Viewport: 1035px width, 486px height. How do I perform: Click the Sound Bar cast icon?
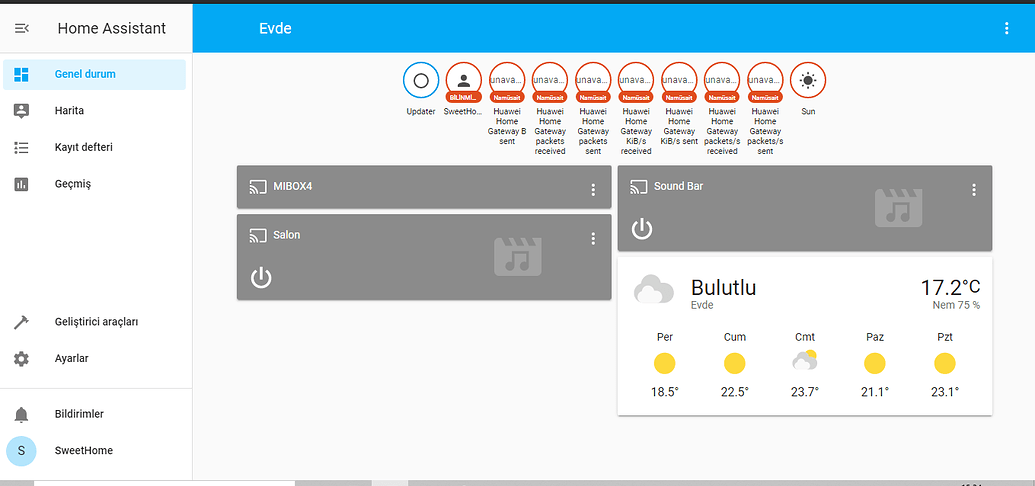[638, 187]
